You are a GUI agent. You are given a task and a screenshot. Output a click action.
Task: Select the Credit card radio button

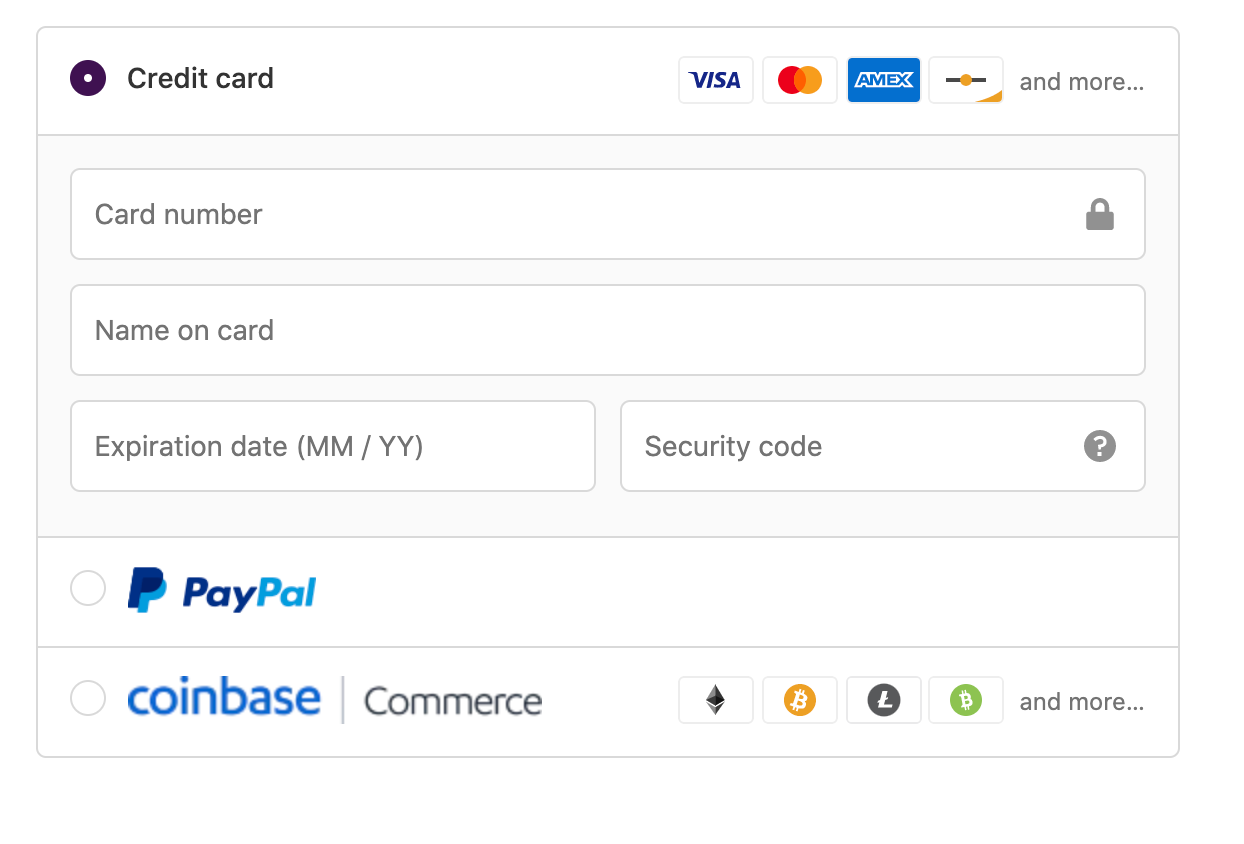coord(88,78)
